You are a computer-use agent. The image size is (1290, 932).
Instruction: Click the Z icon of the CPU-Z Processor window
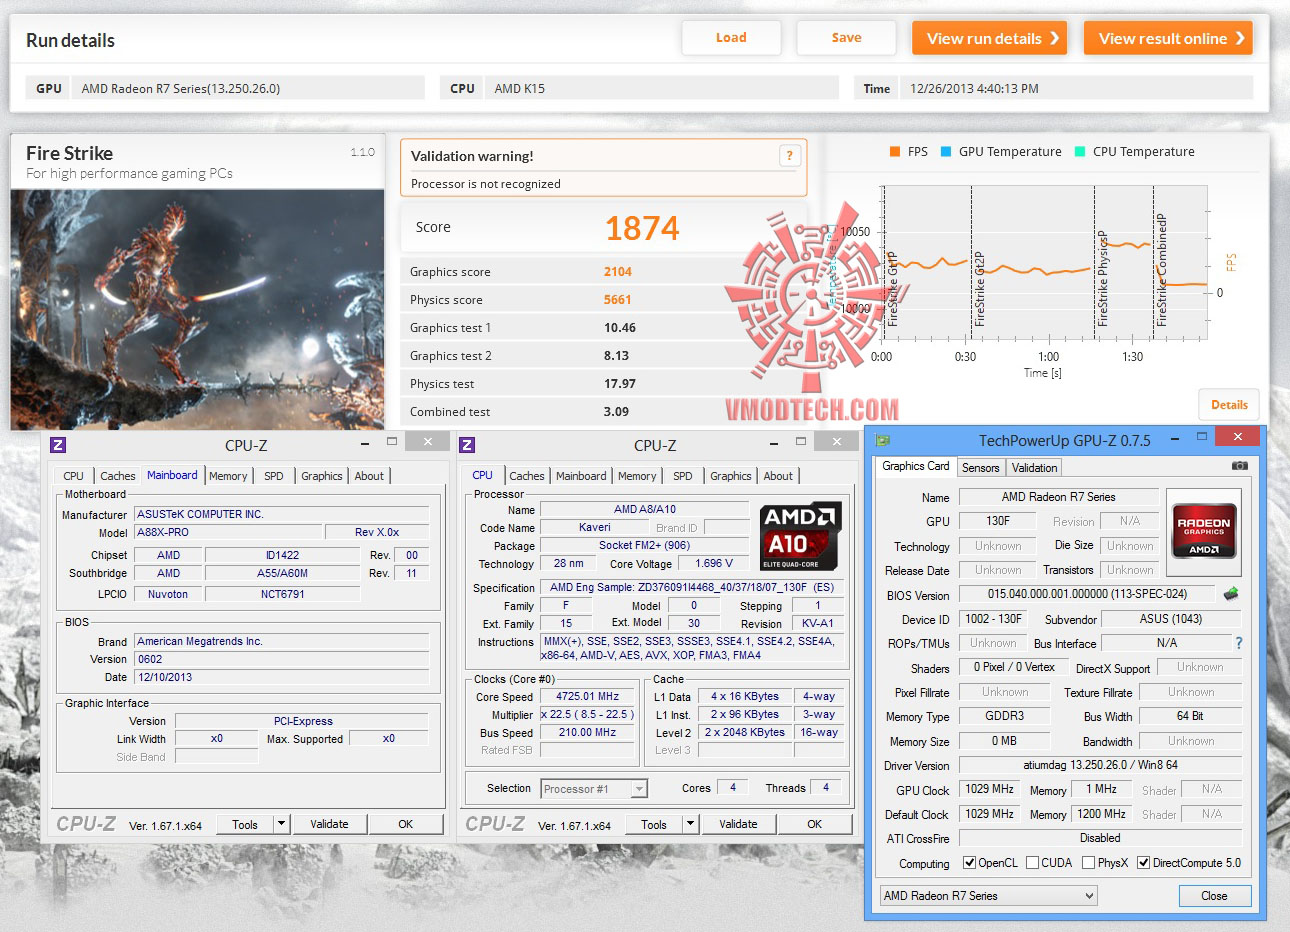click(x=467, y=445)
